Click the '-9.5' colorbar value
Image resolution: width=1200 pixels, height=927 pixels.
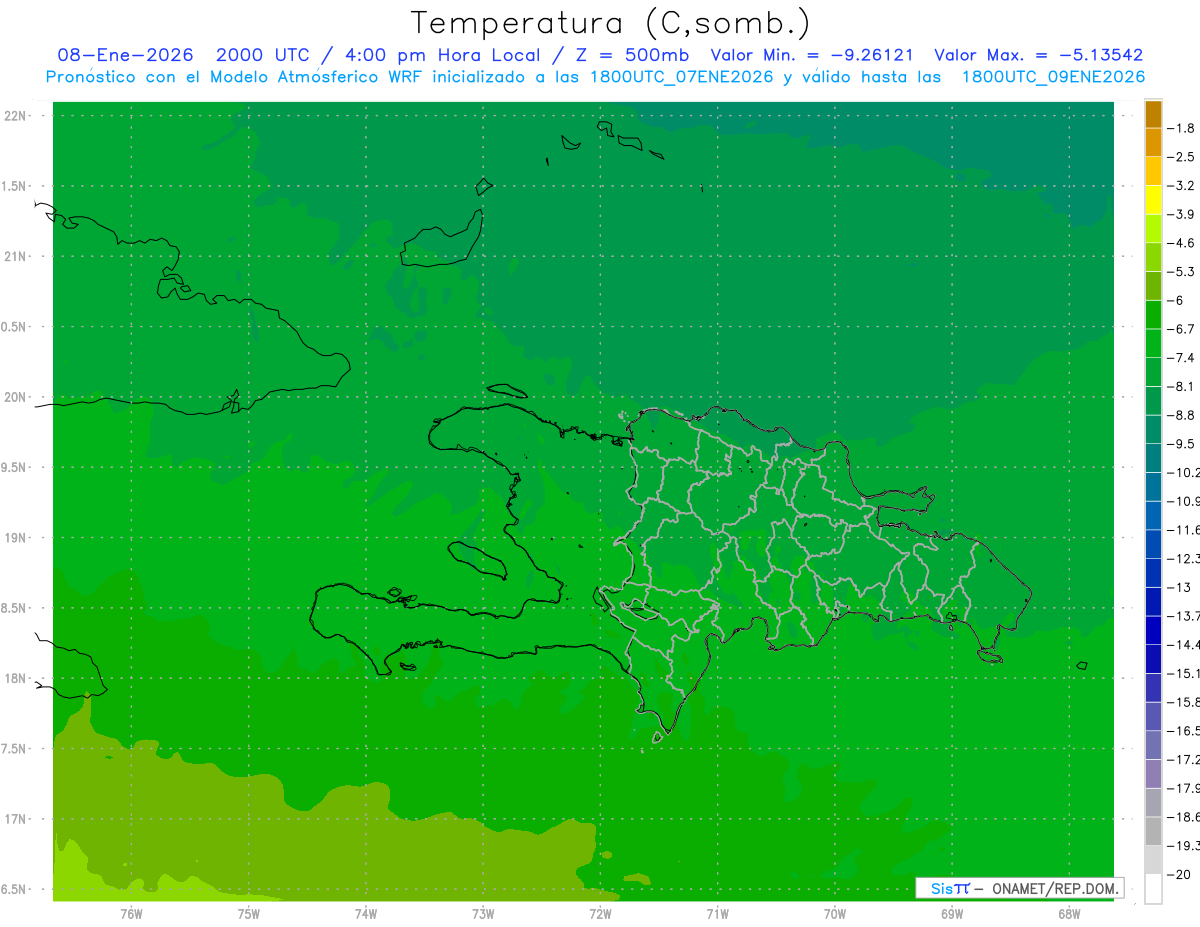(1181, 444)
